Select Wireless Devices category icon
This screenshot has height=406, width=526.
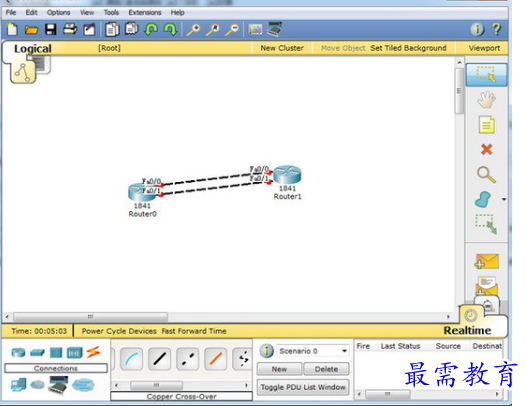coord(74,352)
